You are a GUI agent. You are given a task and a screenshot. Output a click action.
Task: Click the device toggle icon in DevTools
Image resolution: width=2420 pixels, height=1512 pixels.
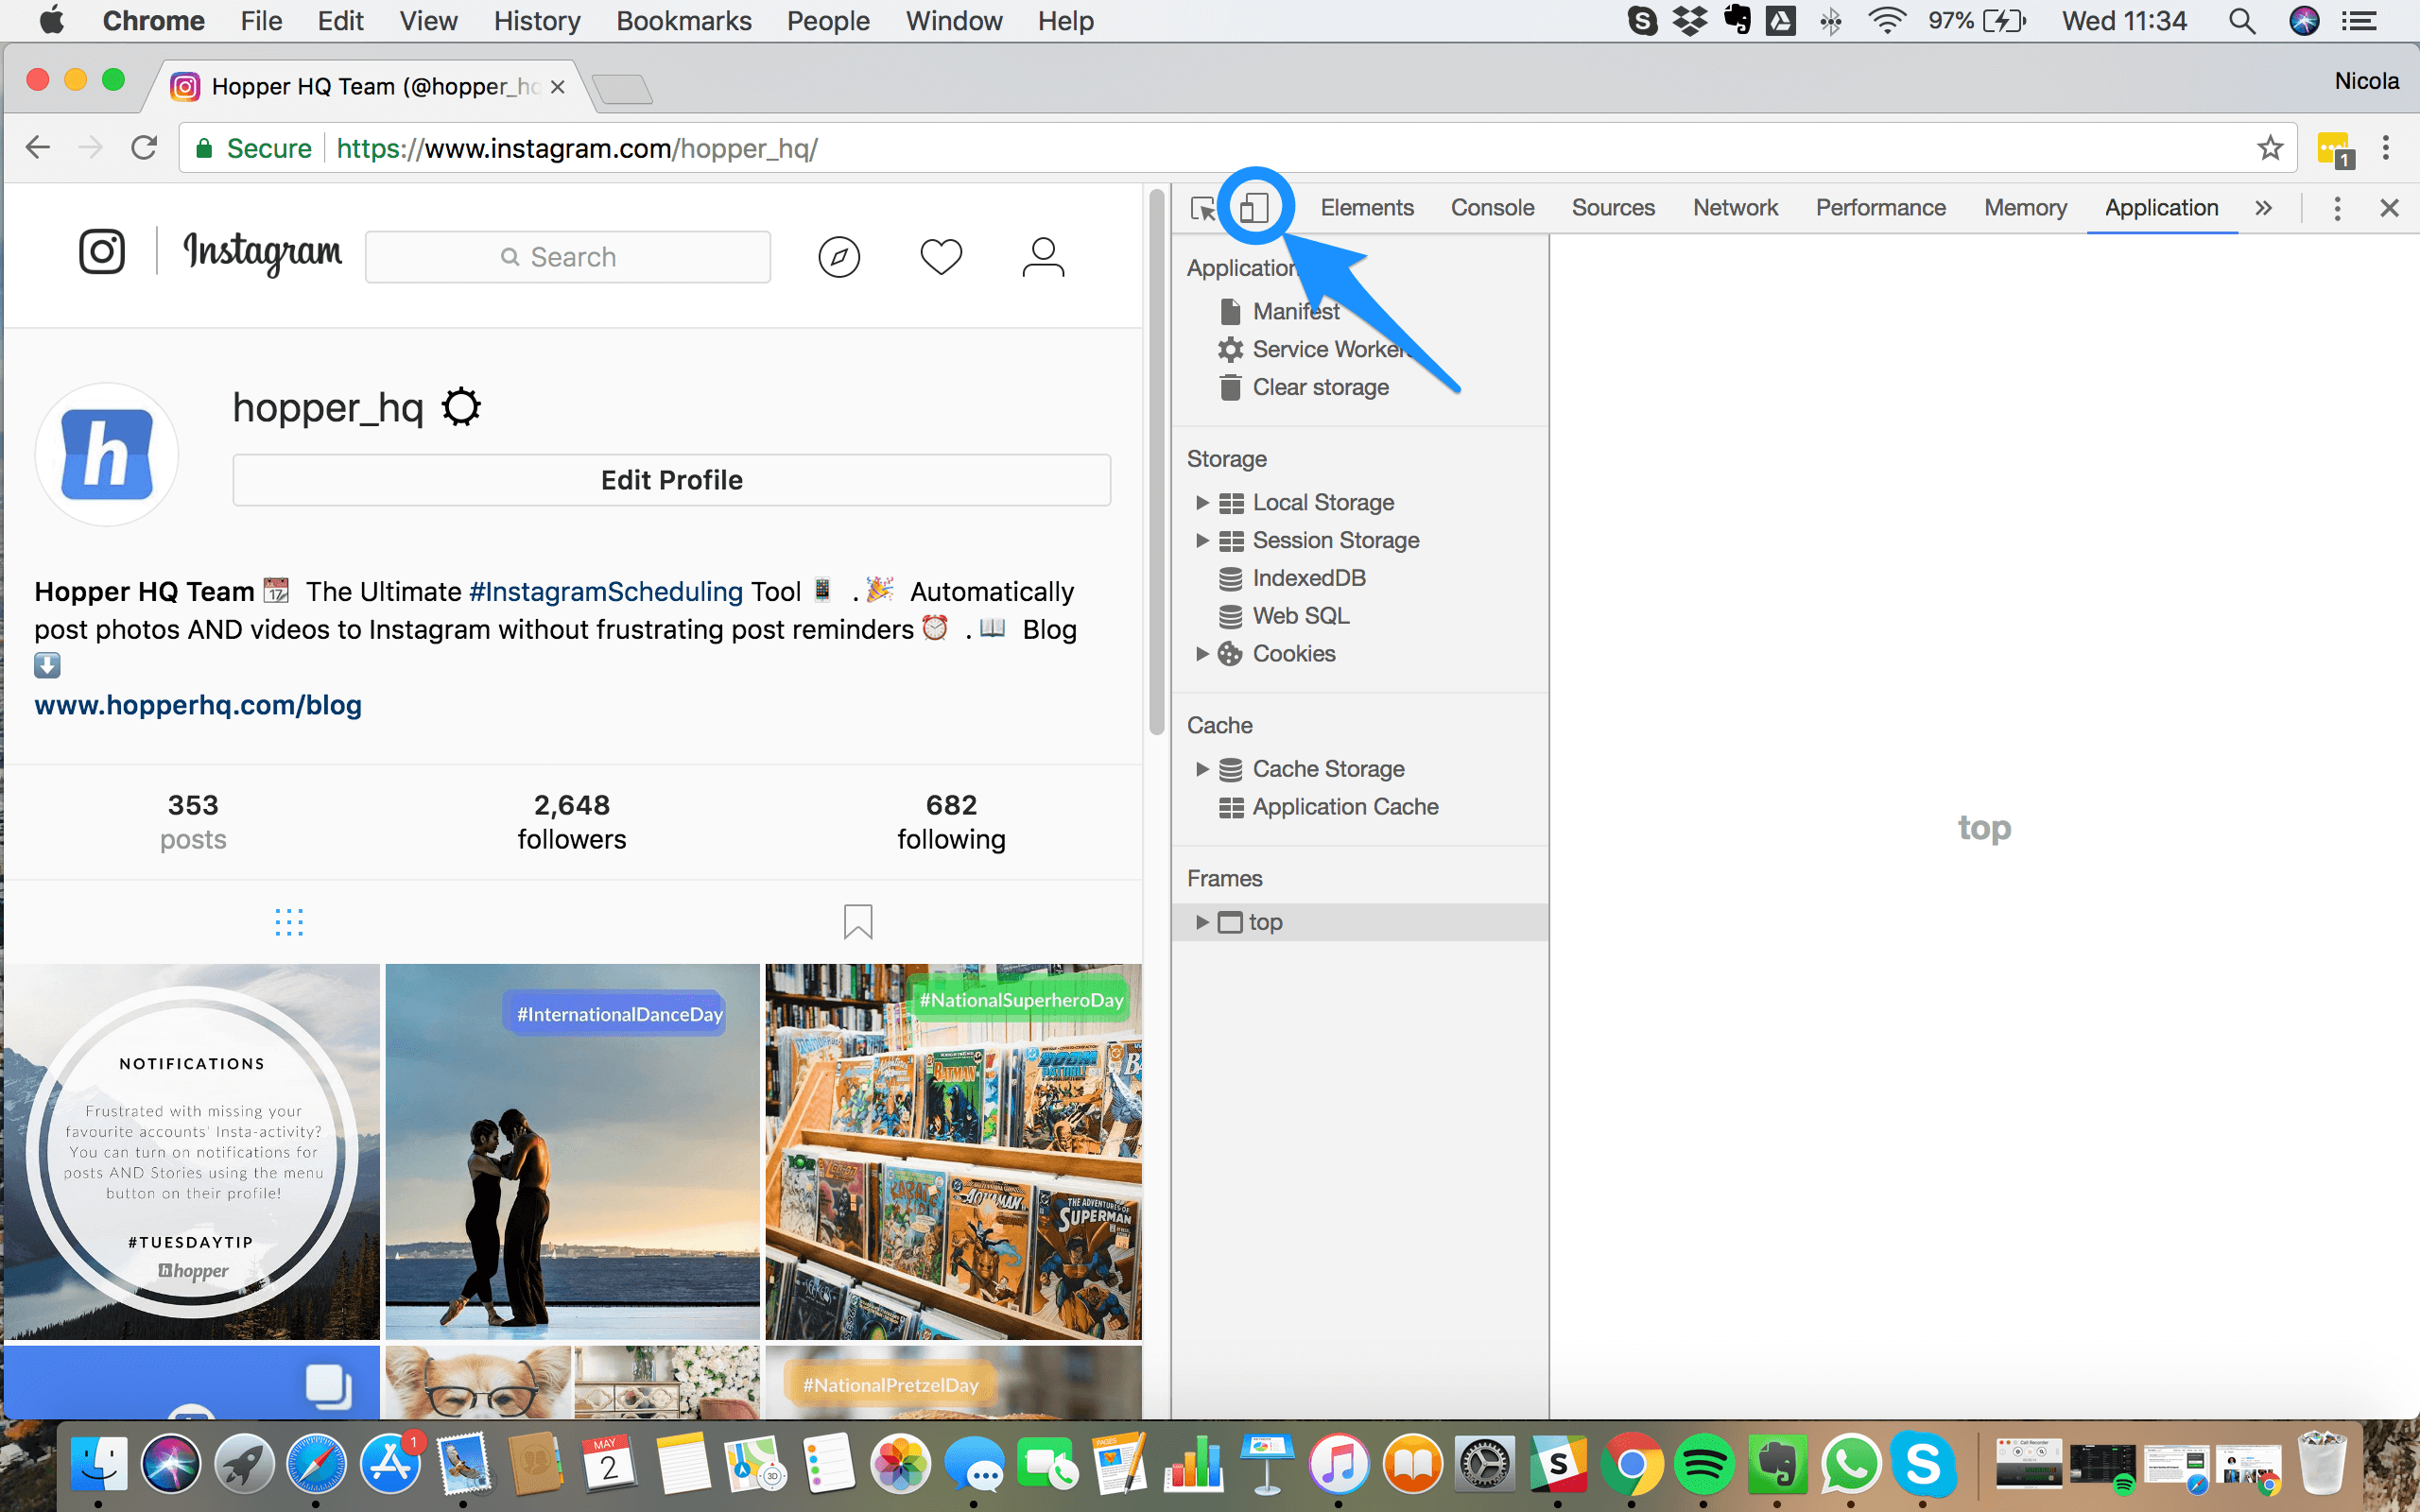pyautogui.click(x=1253, y=207)
